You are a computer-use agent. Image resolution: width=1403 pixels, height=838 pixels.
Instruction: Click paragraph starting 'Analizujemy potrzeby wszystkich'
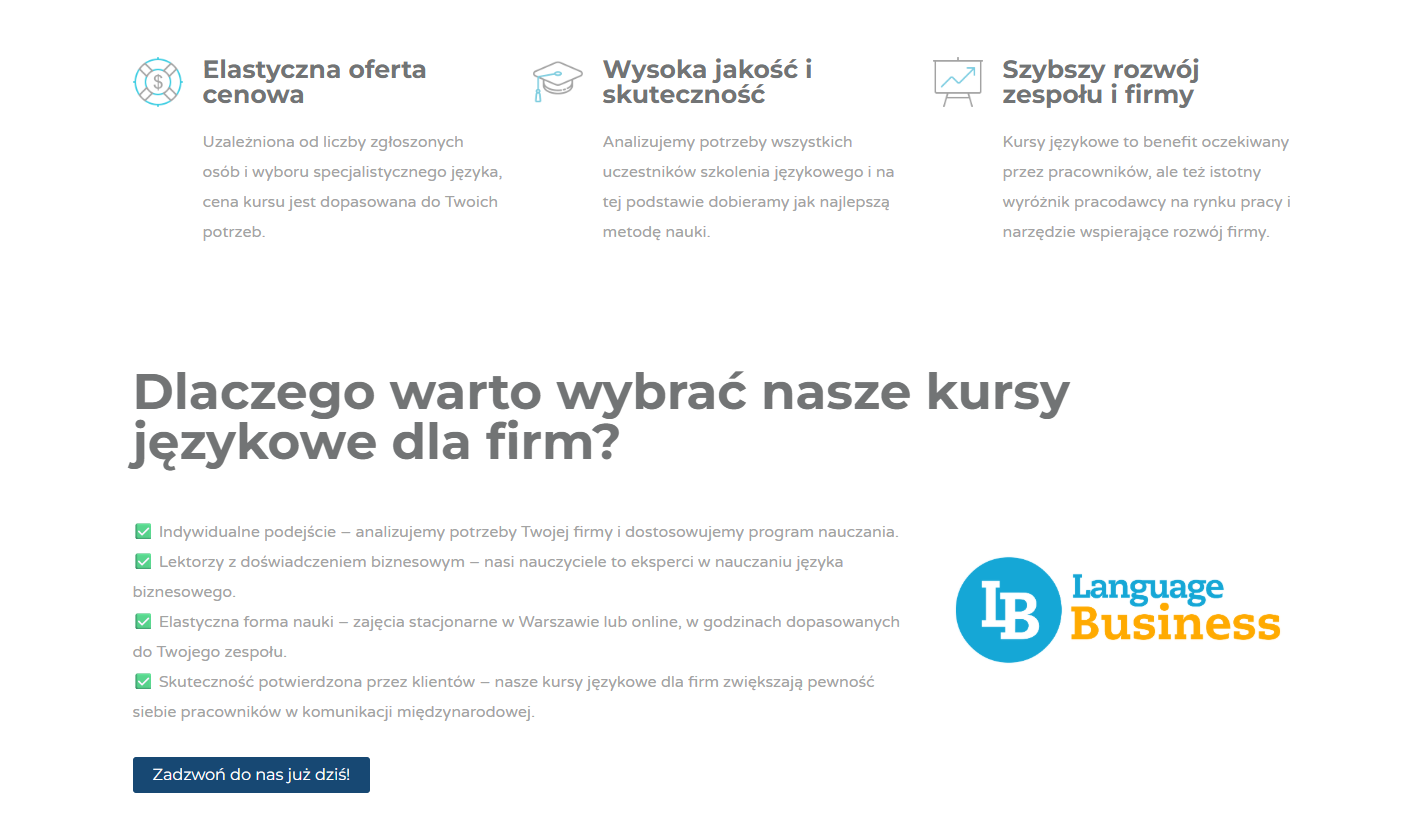(x=748, y=187)
